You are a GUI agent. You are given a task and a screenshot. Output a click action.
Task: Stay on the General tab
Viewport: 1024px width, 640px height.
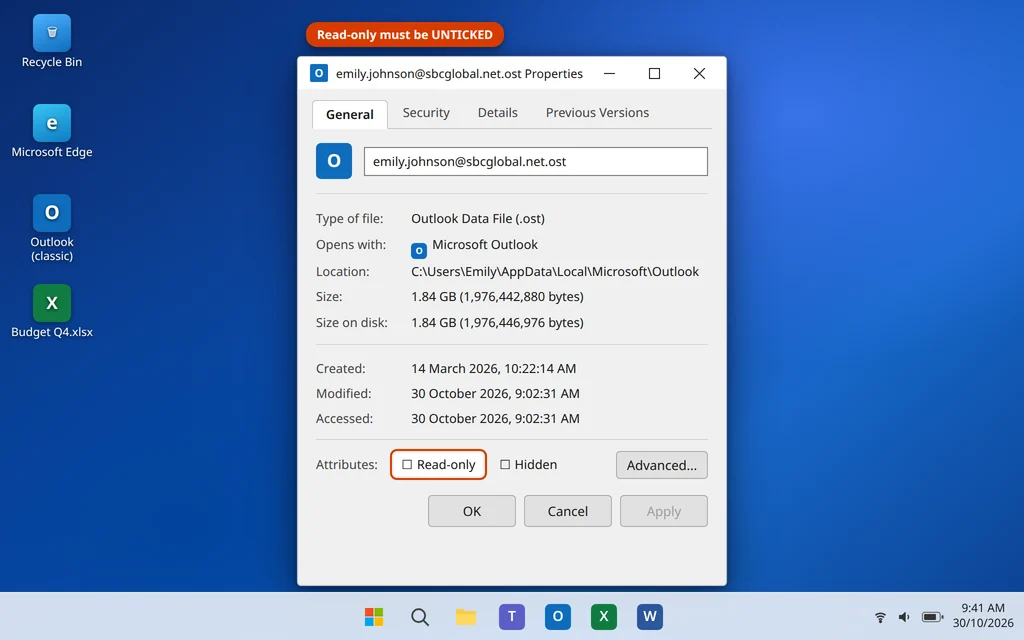tap(349, 114)
